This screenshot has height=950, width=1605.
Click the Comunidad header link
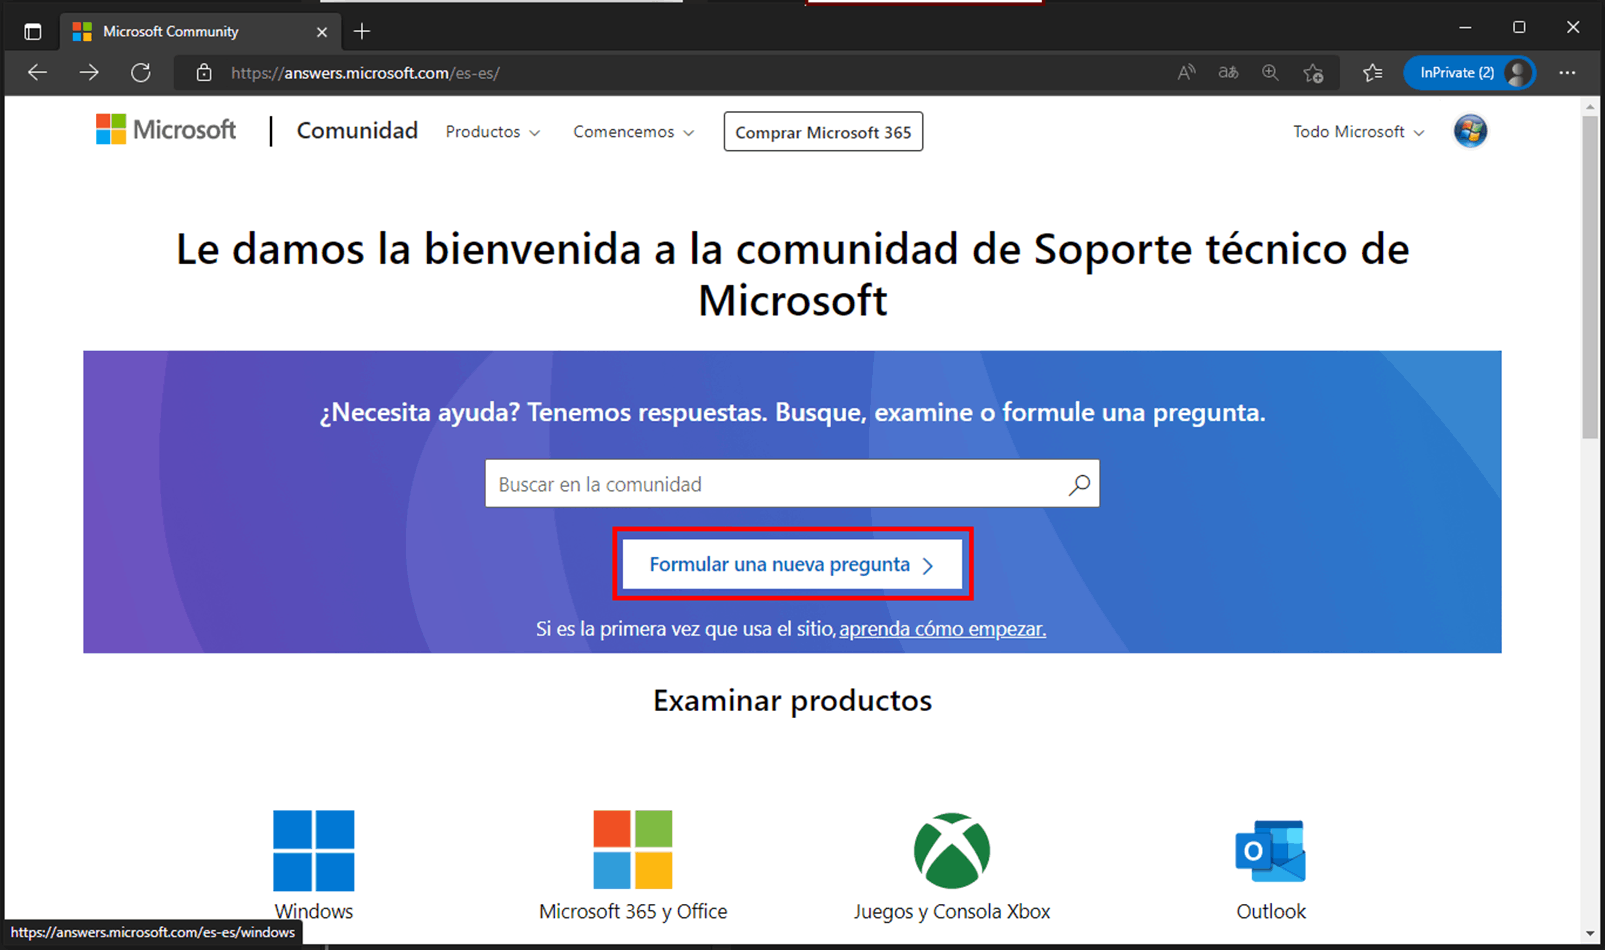pyautogui.click(x=357, y=131)
